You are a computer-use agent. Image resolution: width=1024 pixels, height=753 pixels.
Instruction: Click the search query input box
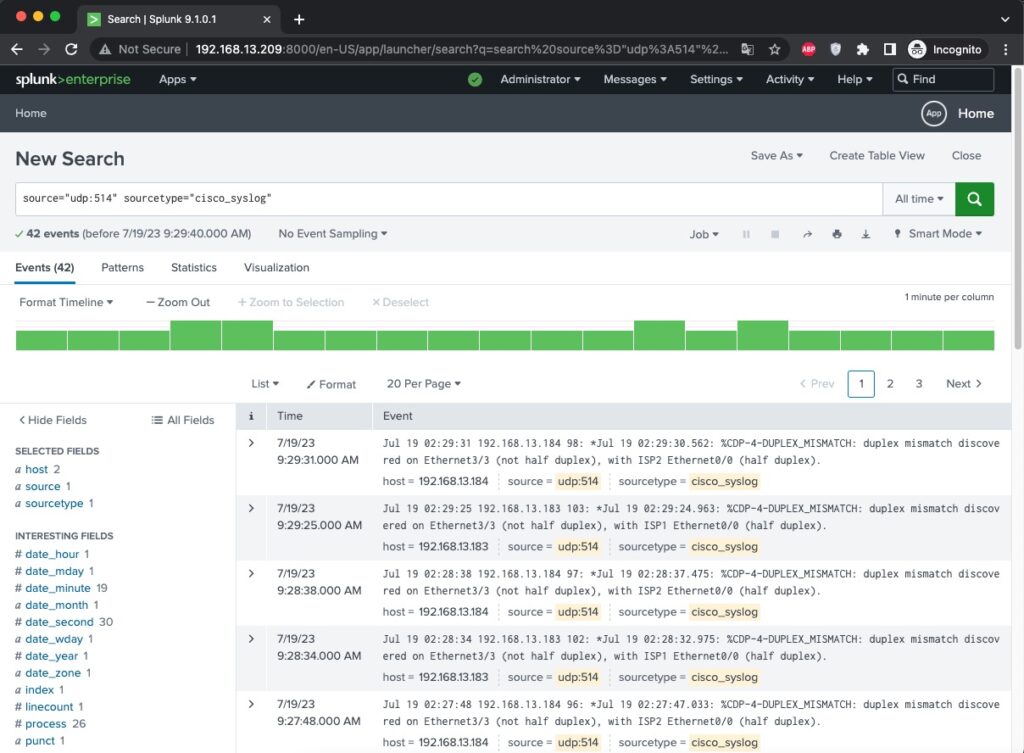coord(449,199)
